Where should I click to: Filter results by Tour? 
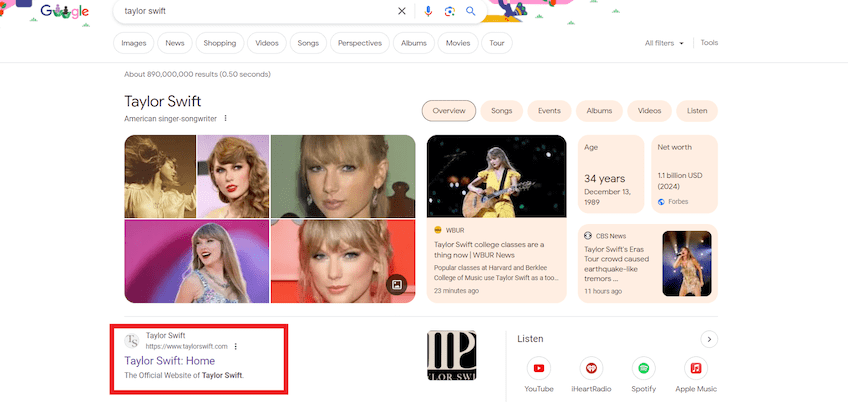(497, 43)
